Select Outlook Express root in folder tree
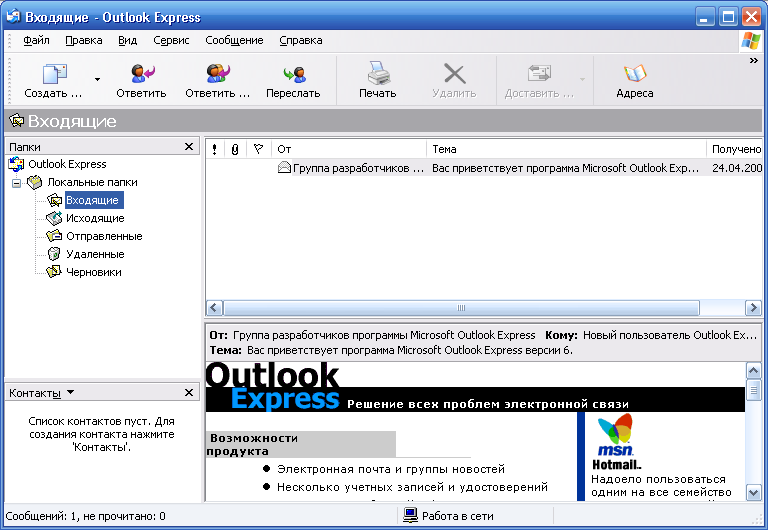This screenshot has width=768, height=530. pos(67,164)
